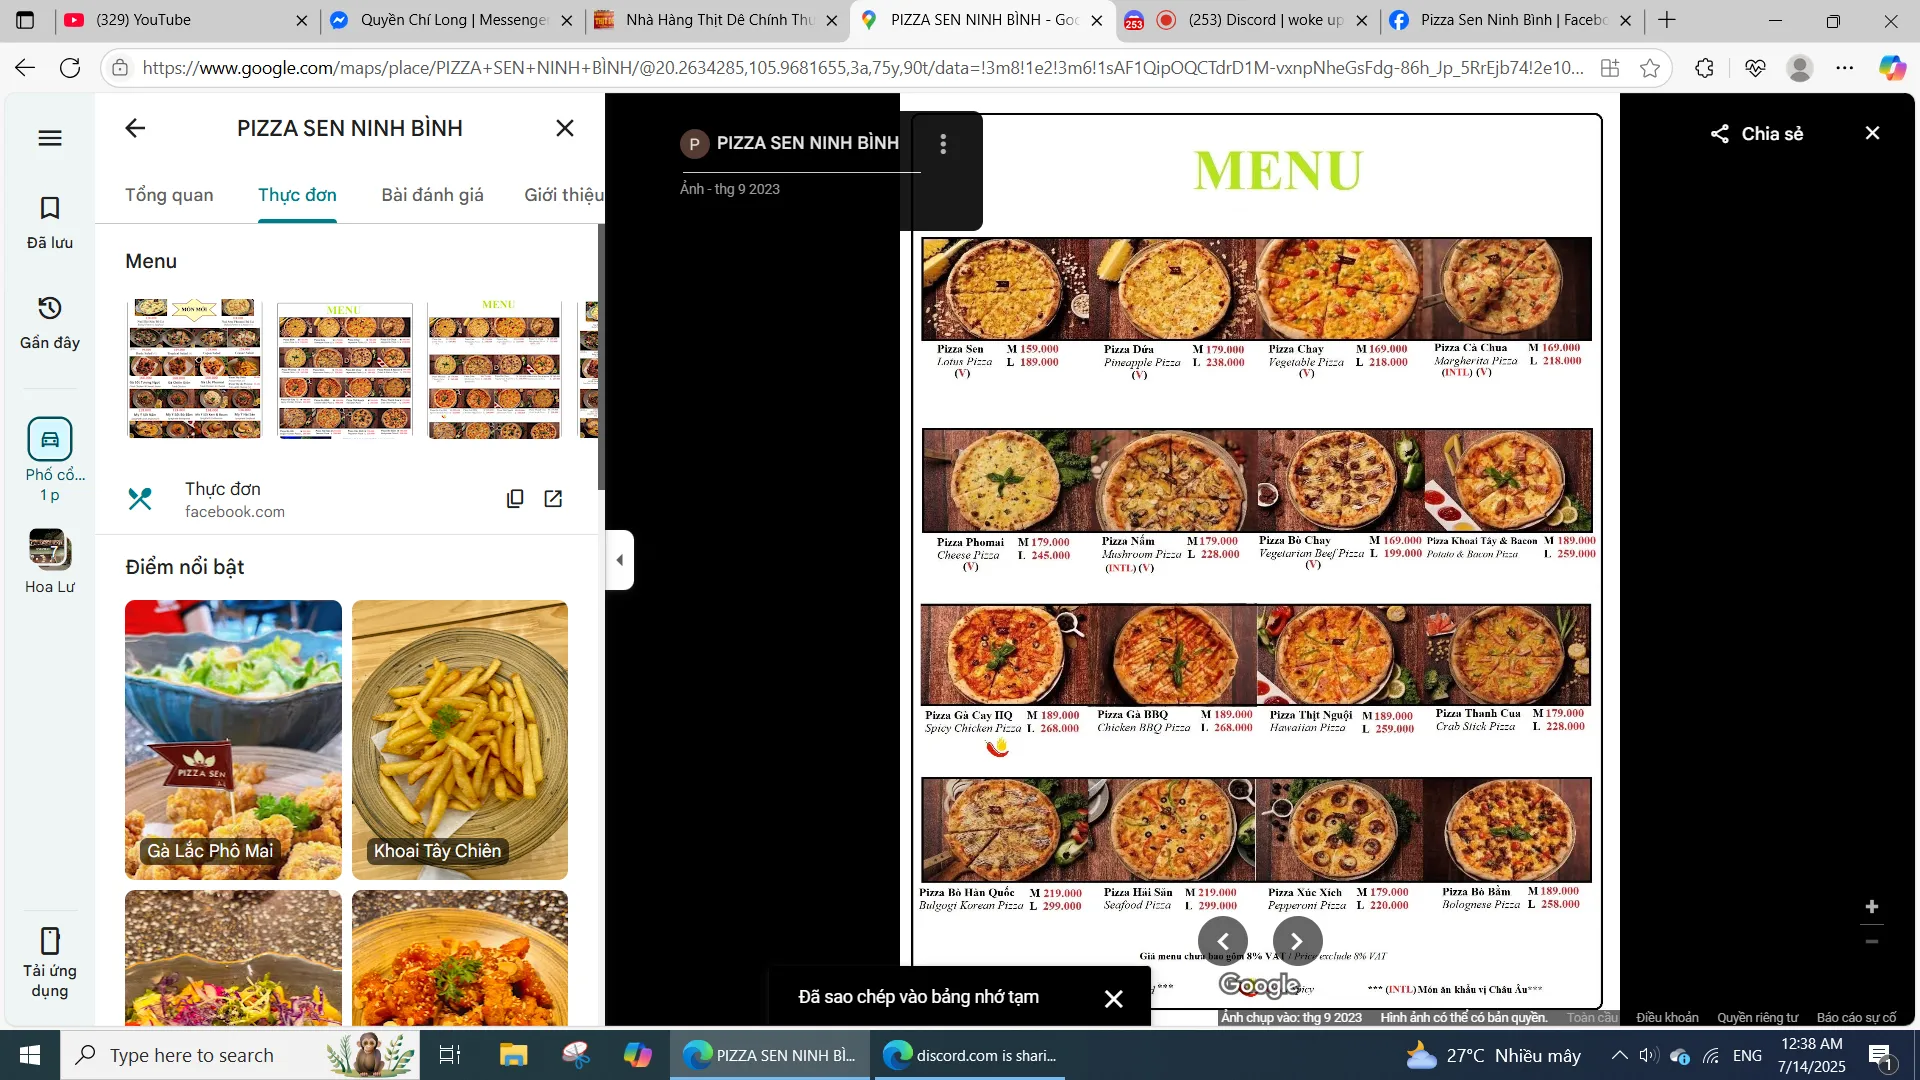
Task: Close the PIZZA SEN NINH BÌNH place panel
Action: [565, 128]
